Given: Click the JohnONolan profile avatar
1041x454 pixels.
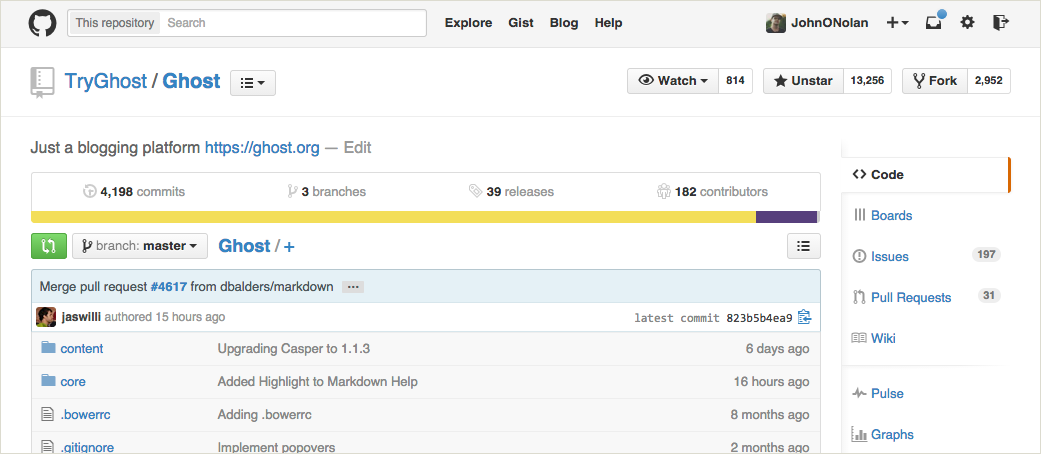Looking at the screenshot, I should coord(775,23).
